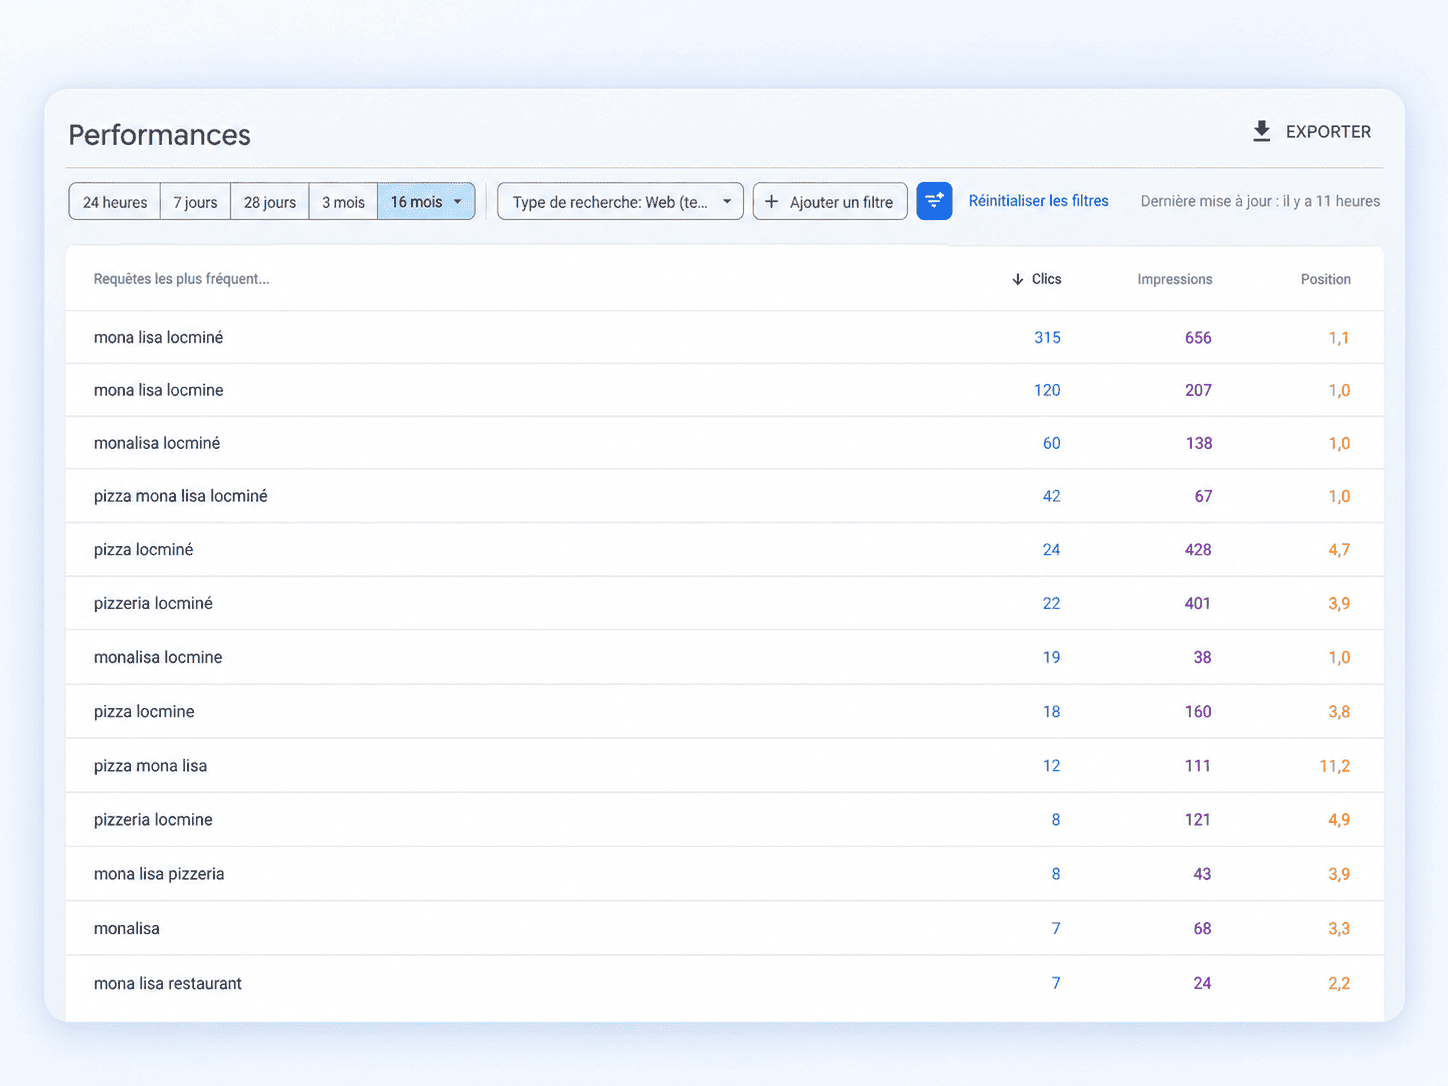The width and height of the screenshot is (1448, 1086).
Task: Click the EXPORTER label
Action: tap(1328, 132)
